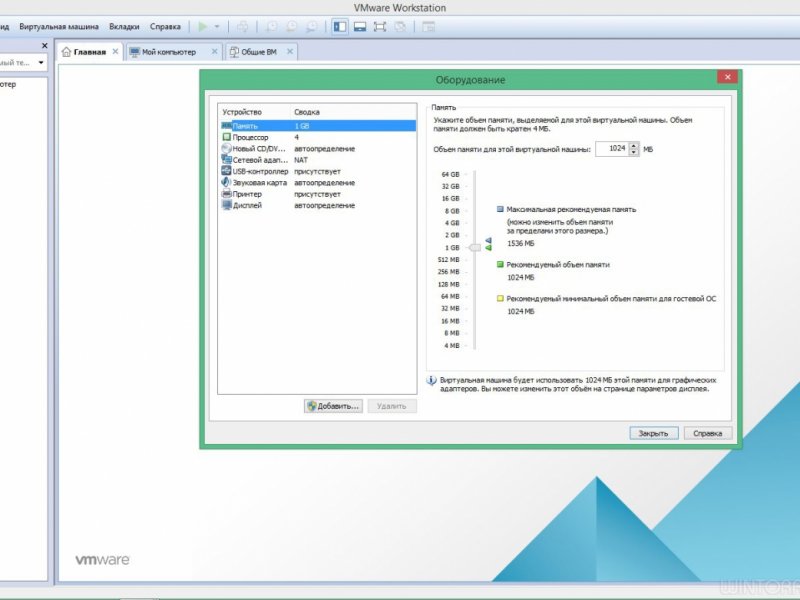The image size is (800, 600).
Task: Close the Главная tab with its X
Action: (115, 52)
